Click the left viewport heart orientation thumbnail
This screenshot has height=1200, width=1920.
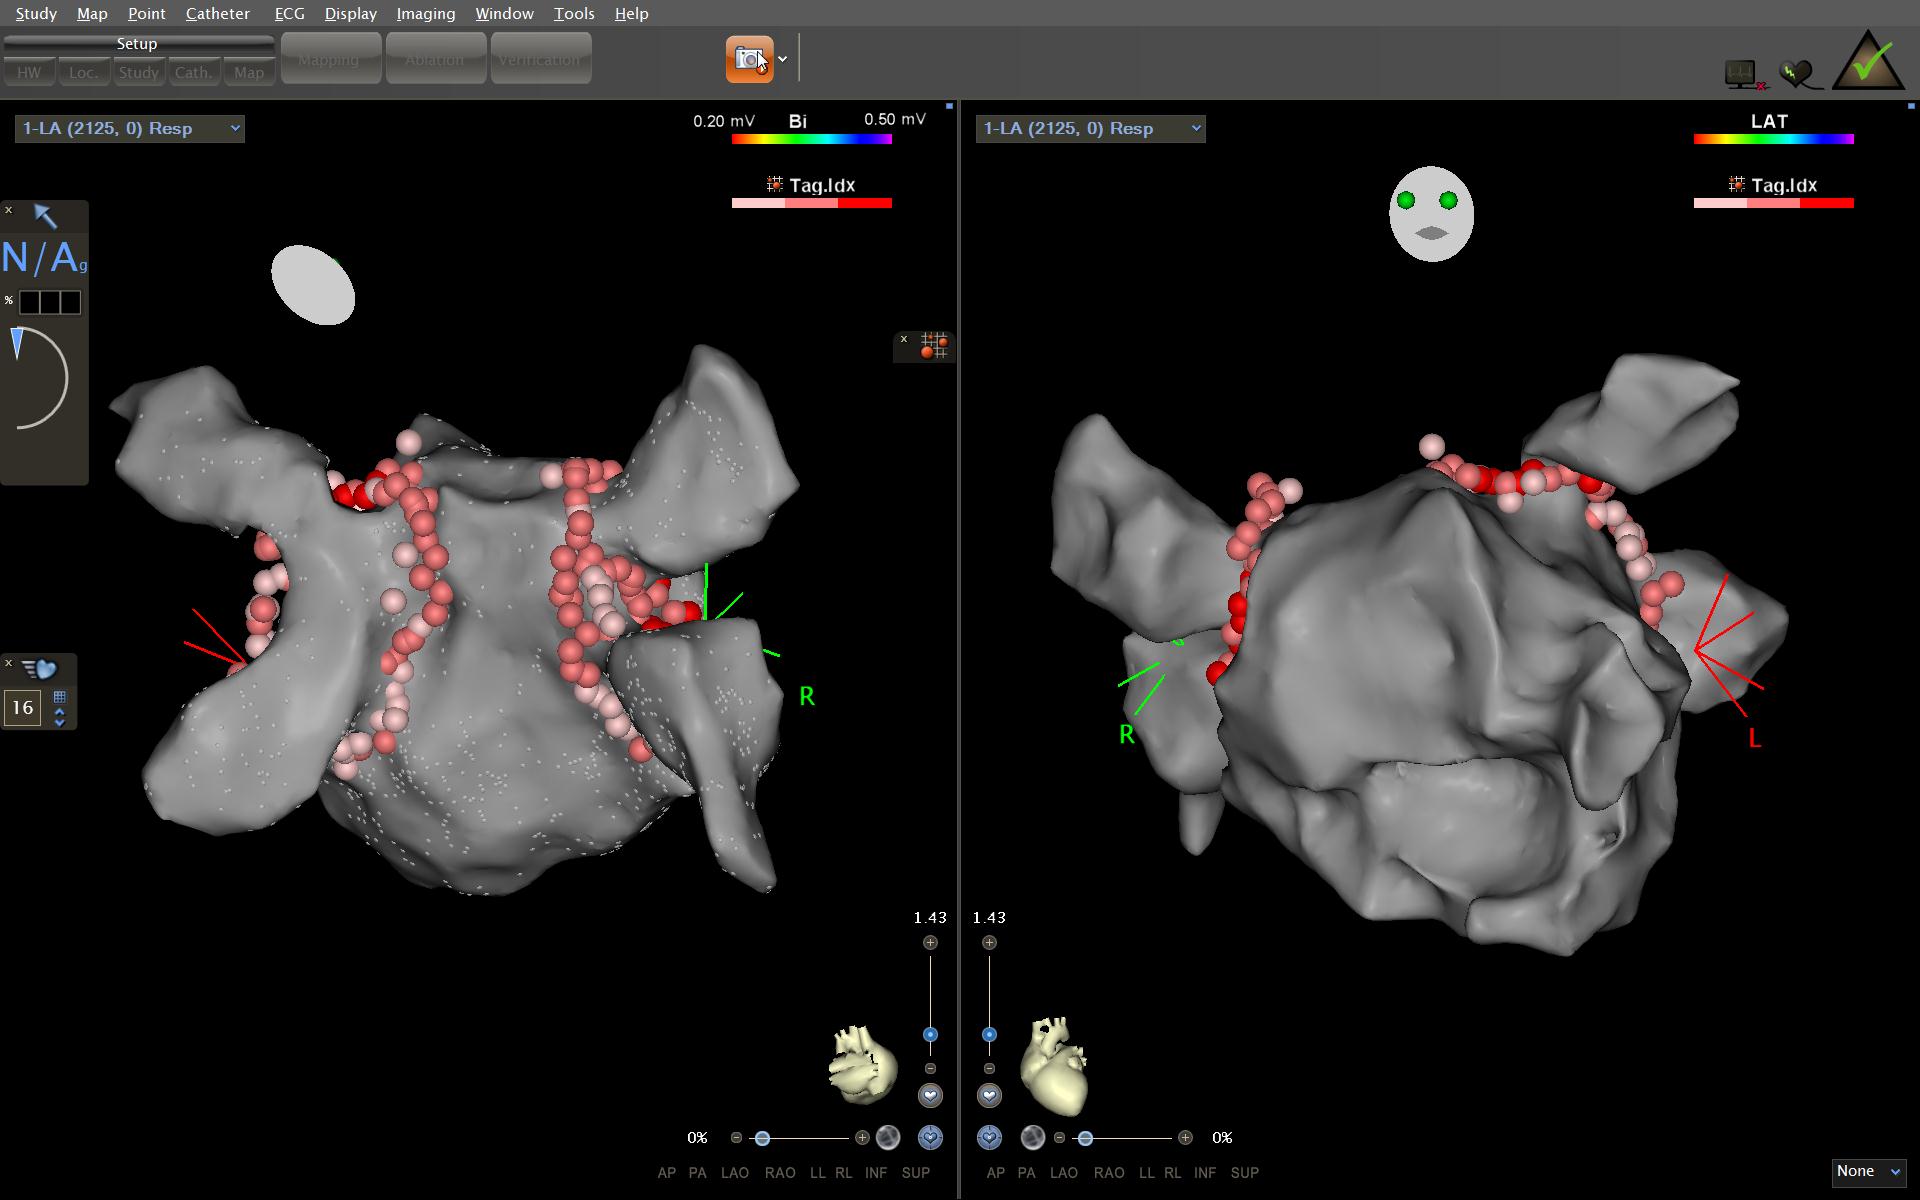pos(862,1064)
